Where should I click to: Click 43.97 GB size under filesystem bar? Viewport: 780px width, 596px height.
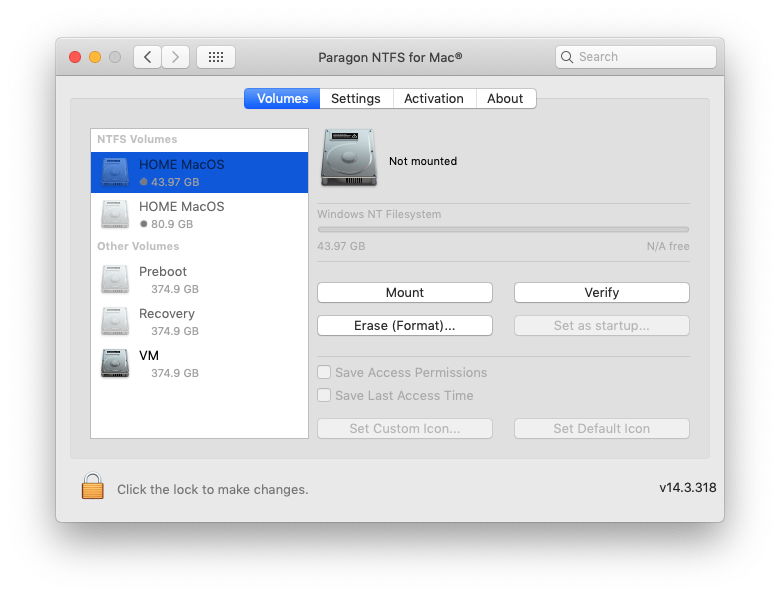(341, 246)
